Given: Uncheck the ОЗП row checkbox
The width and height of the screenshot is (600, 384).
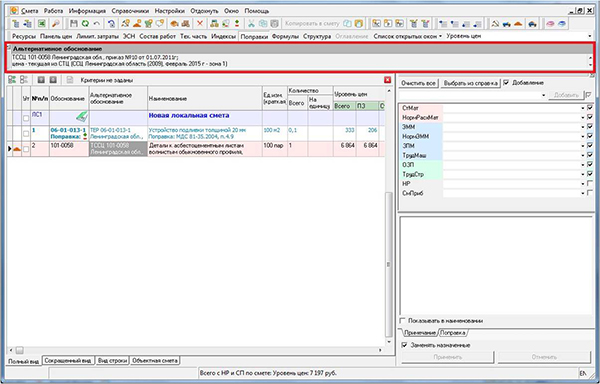Looking at the screenshot, I should 590,165.
